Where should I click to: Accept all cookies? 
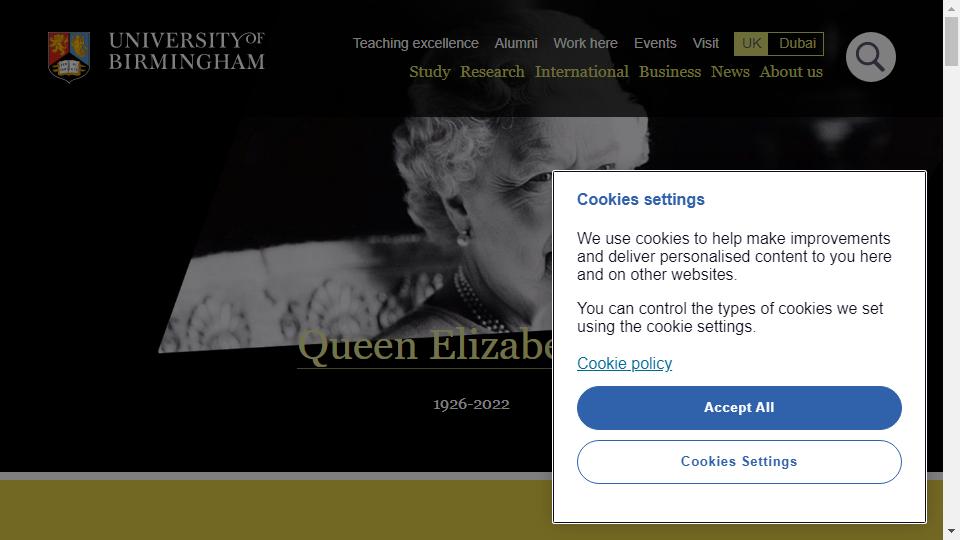point(739,408)
